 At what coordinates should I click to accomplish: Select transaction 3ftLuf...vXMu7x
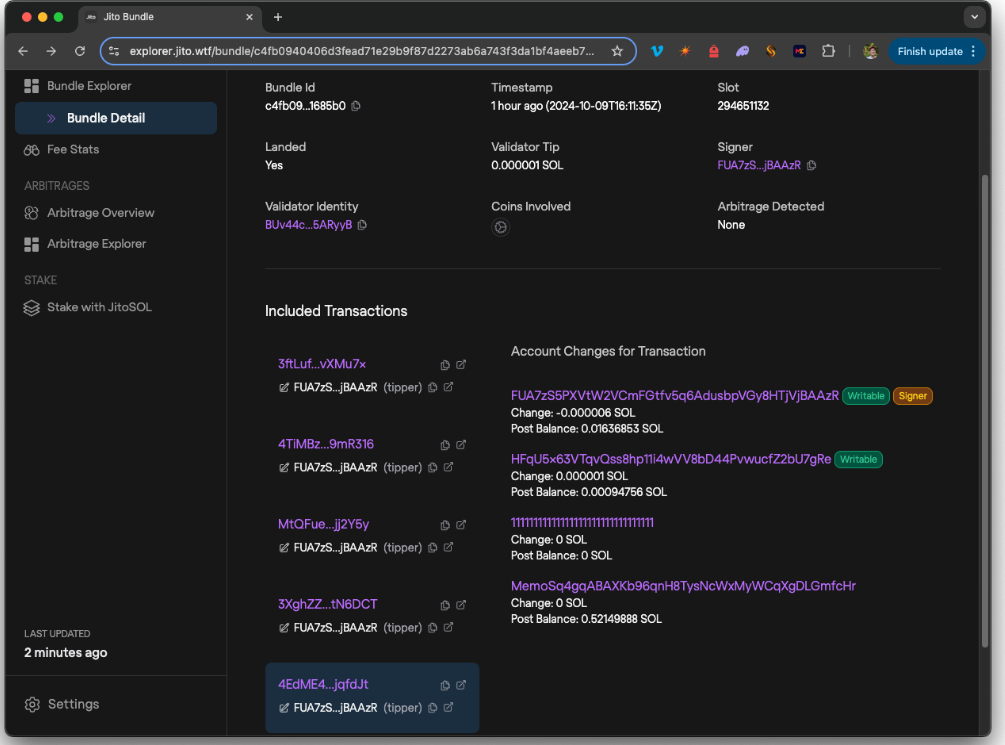click(x=322, y=364)
